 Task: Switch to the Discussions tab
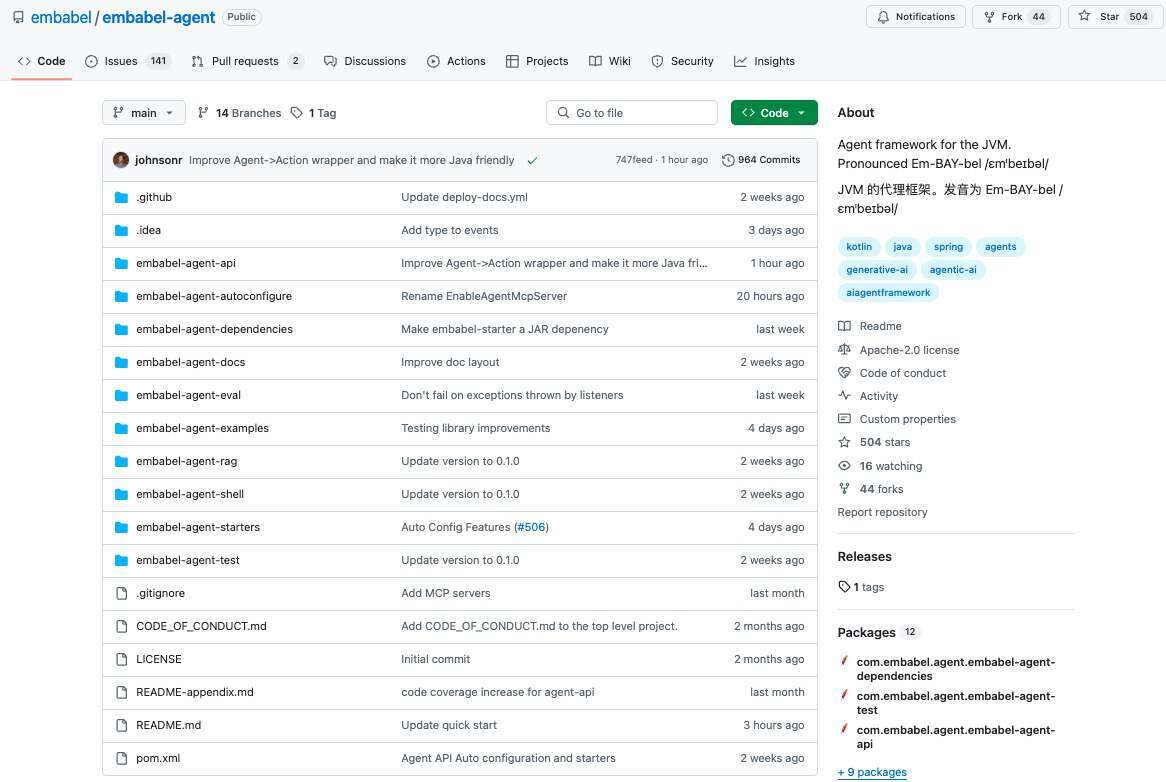click(x=365, y=62)
